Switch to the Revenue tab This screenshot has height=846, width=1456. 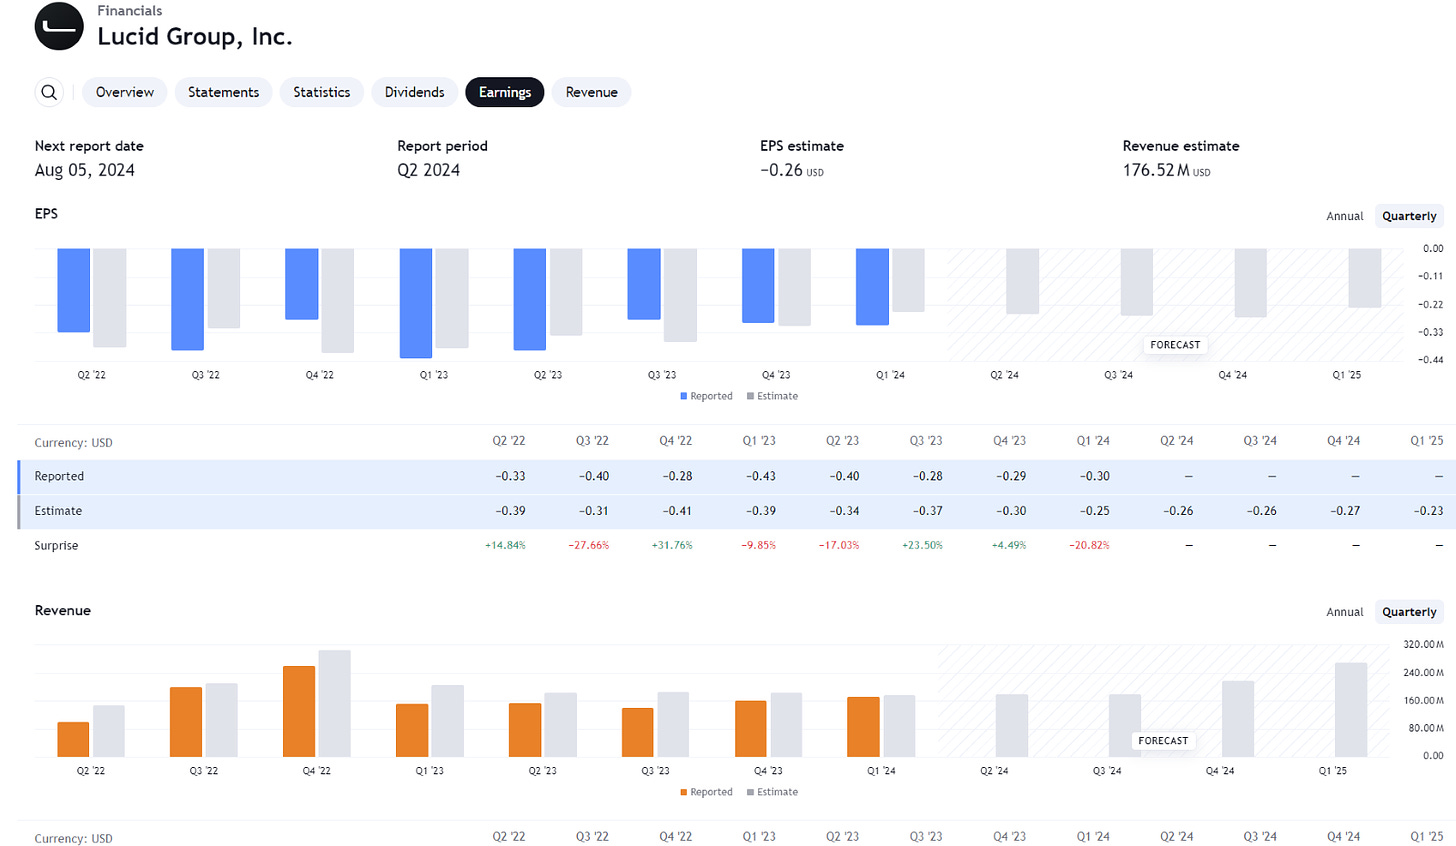pos(592,92)
